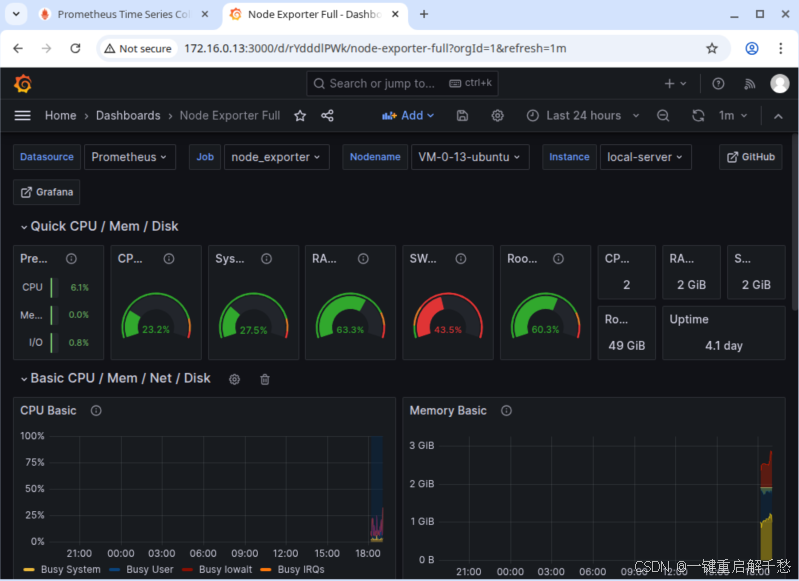Click the Not secure site info chip

[x=138, y=48]
